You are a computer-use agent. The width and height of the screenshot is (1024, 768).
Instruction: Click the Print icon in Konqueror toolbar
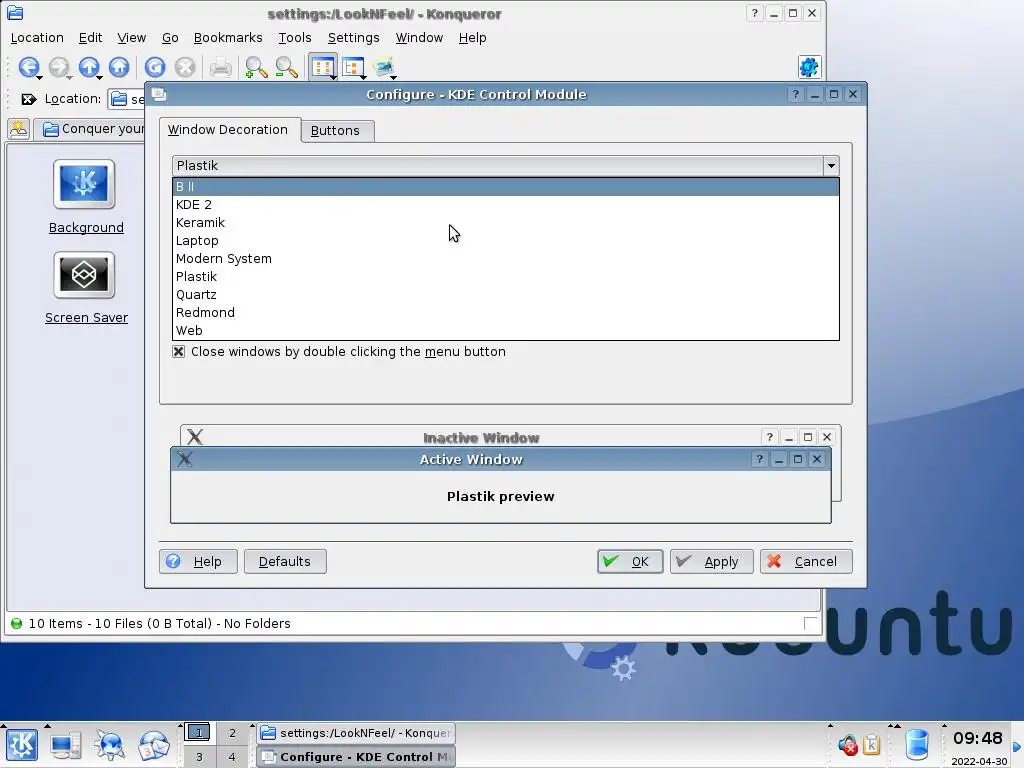click(x=220, y=67)
